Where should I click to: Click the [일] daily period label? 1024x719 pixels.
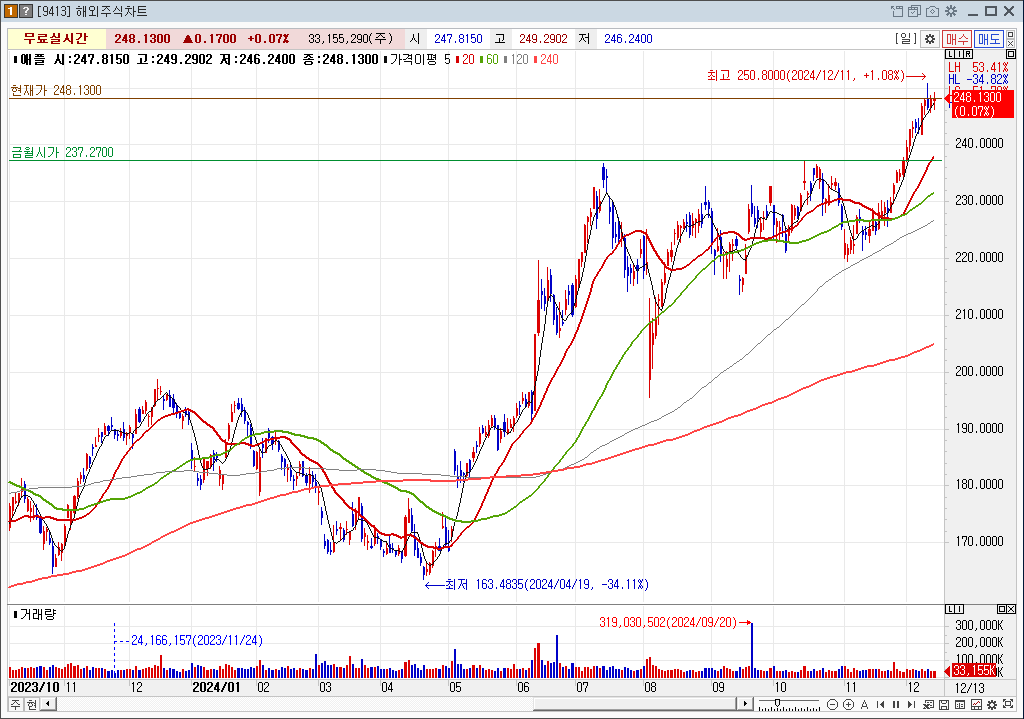click(906, 39)
